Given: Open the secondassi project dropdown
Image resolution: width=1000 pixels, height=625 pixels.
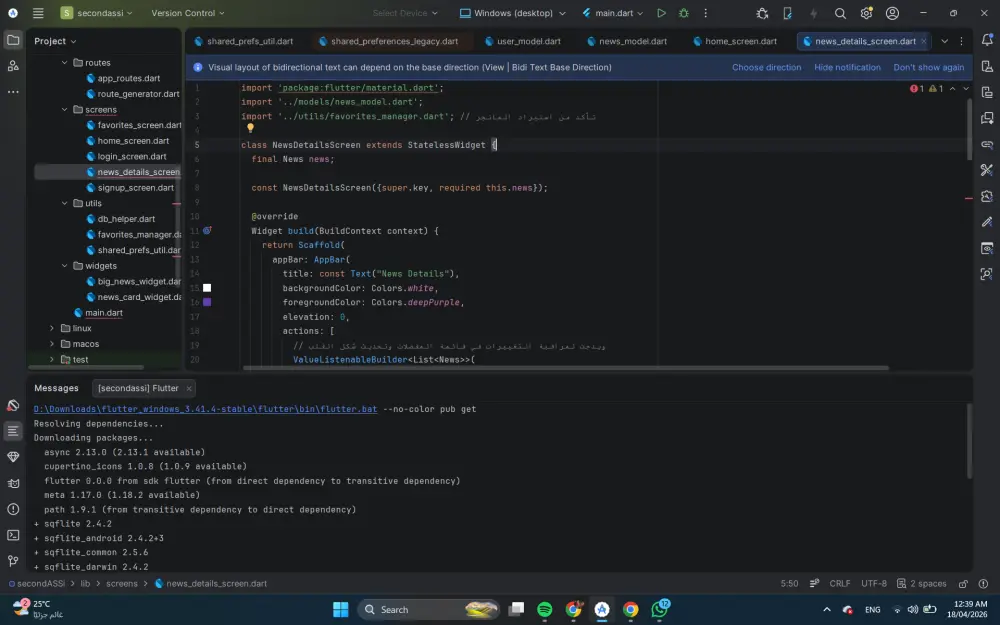Looking at the screenshot, I should (x=96, y=13).
